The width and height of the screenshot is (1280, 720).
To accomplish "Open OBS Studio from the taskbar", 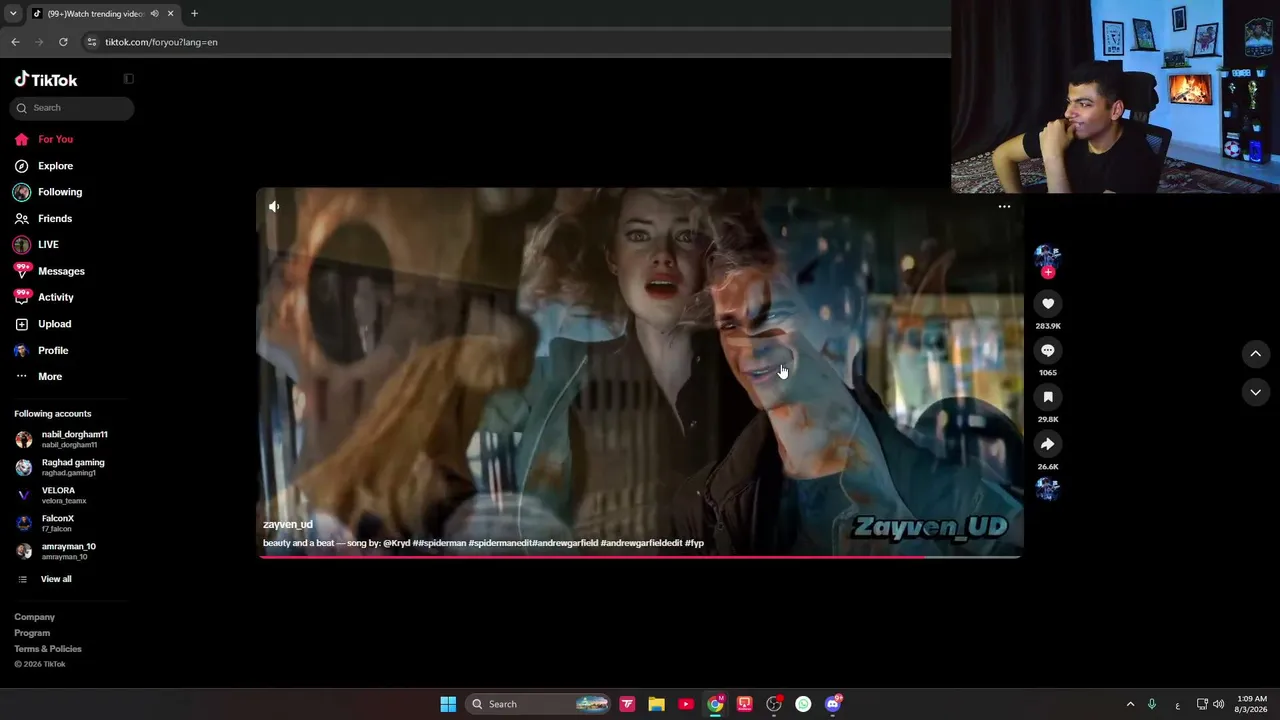I will pyautogui.click(x=774, y=704).
